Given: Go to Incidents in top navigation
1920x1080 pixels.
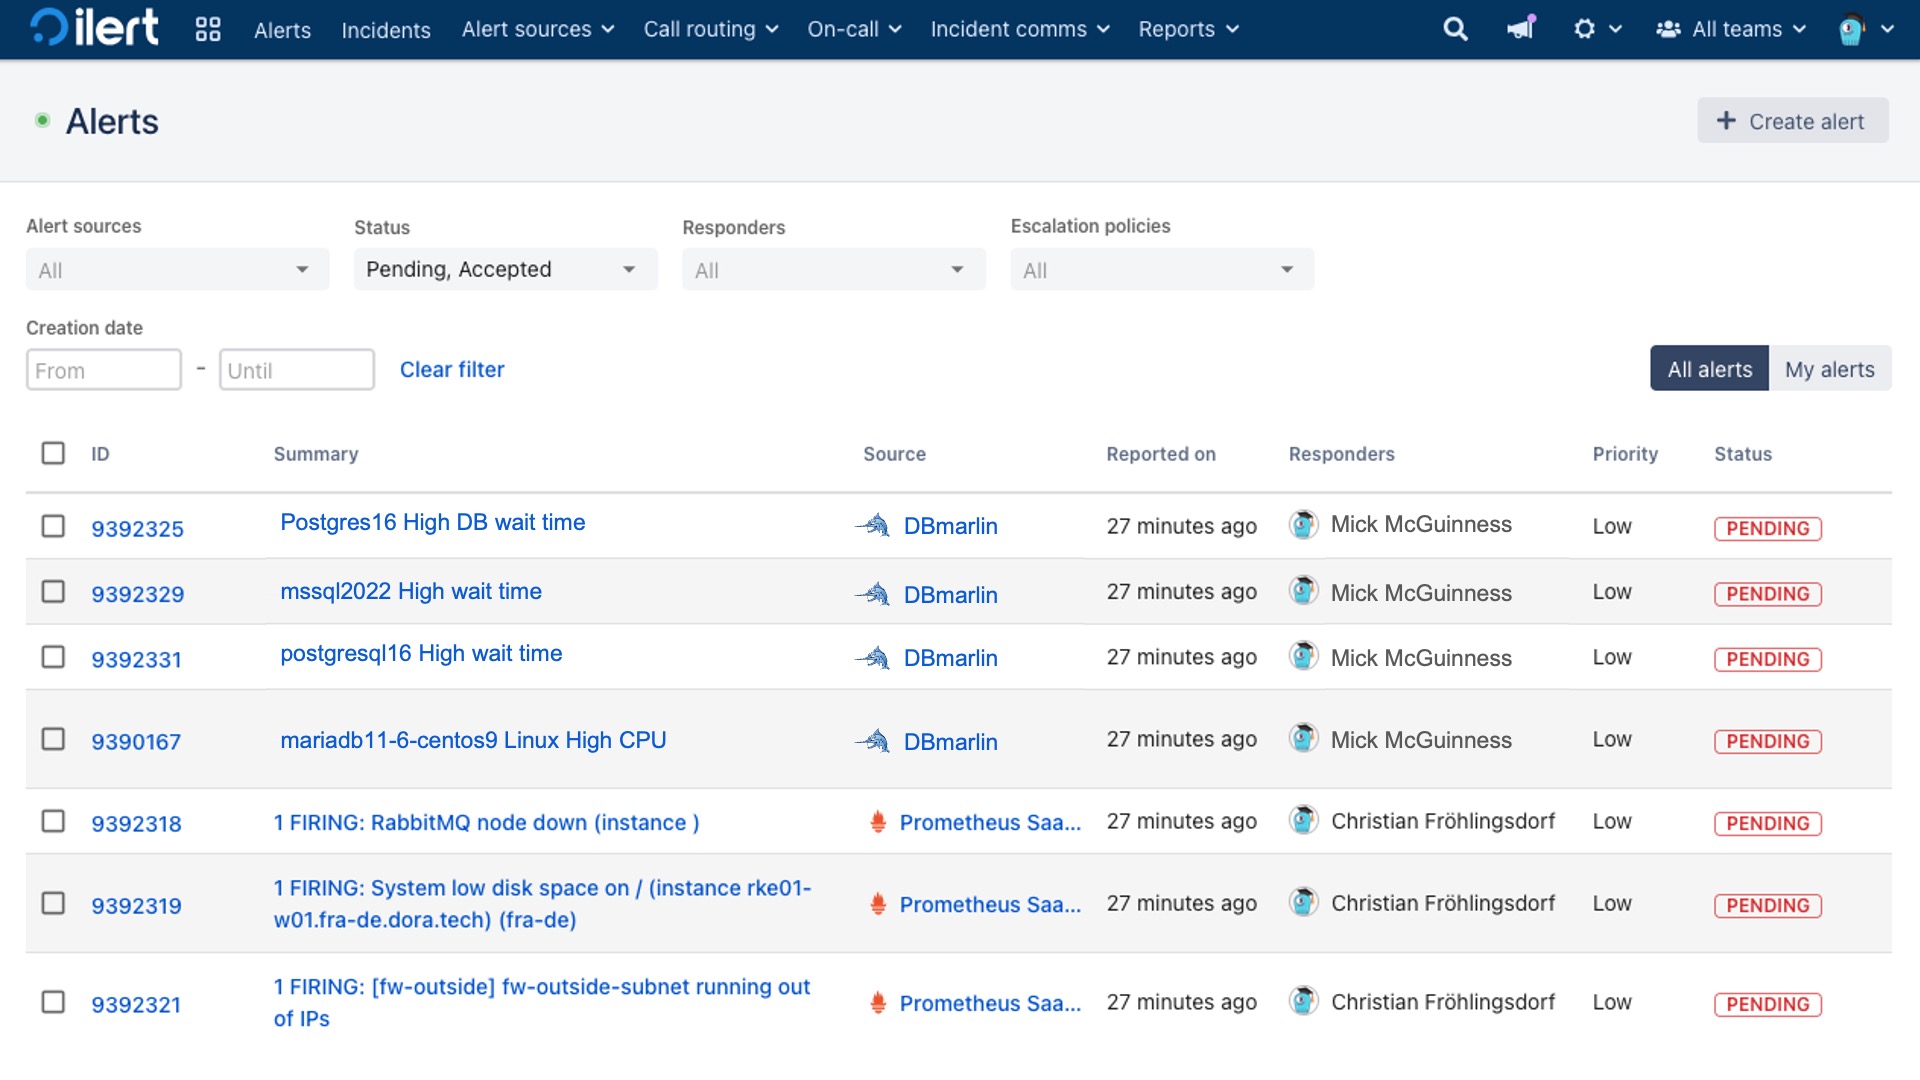Looking at the screenshot, I should click(386, 30).
